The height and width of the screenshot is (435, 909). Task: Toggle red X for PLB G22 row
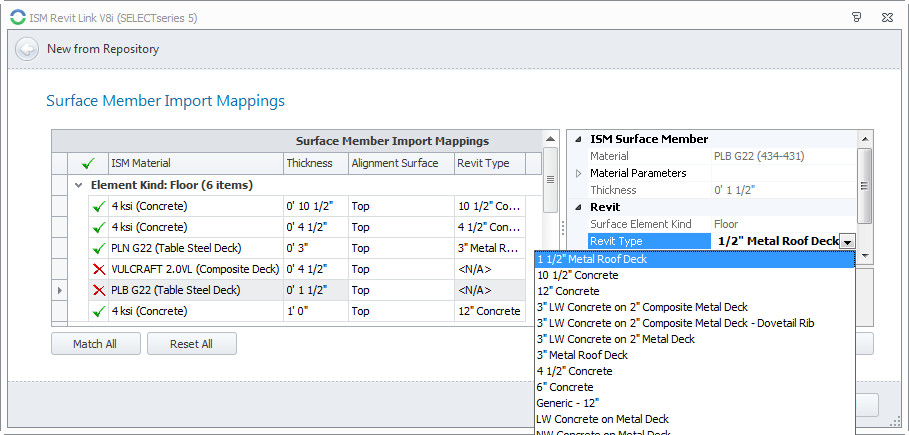[x=99, y=290]
